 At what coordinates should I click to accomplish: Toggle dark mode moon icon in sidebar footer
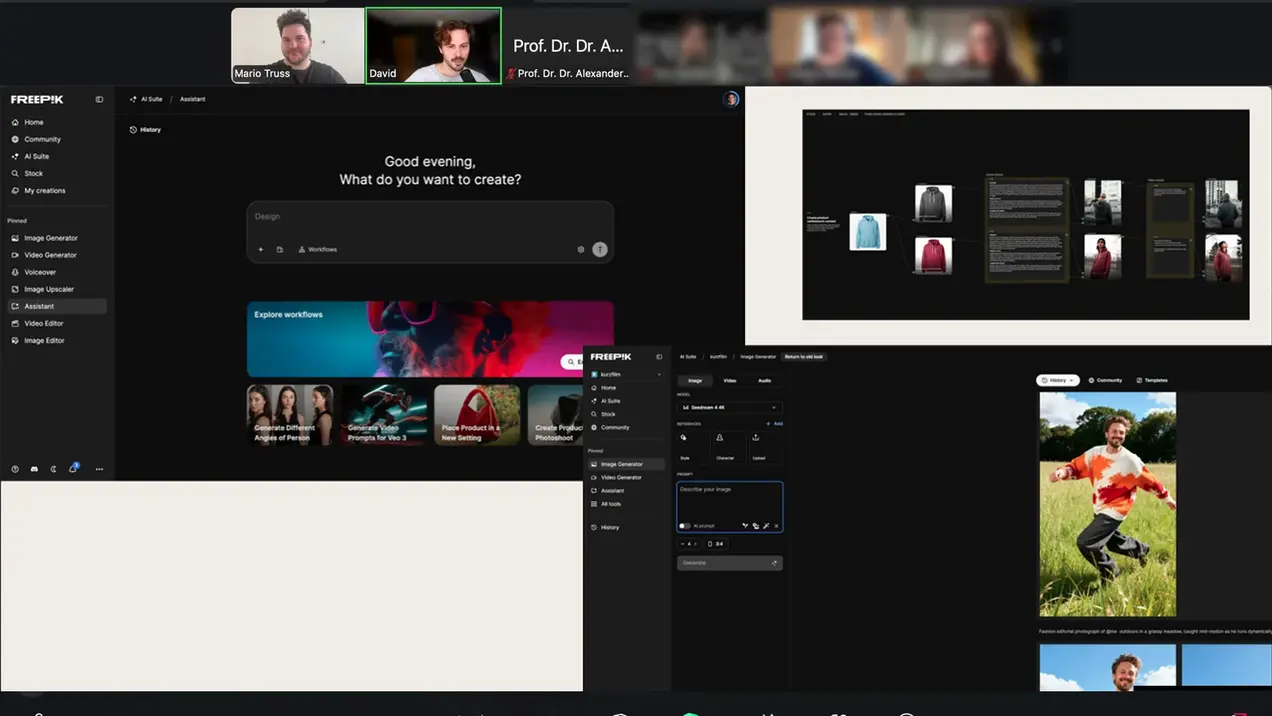coord(54,469)
